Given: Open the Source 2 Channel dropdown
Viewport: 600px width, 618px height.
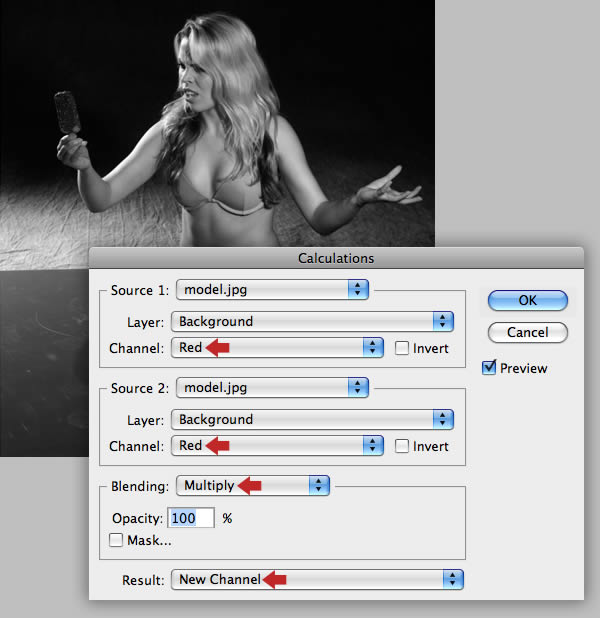Looking at the screenshot, I should coord(277,445).
